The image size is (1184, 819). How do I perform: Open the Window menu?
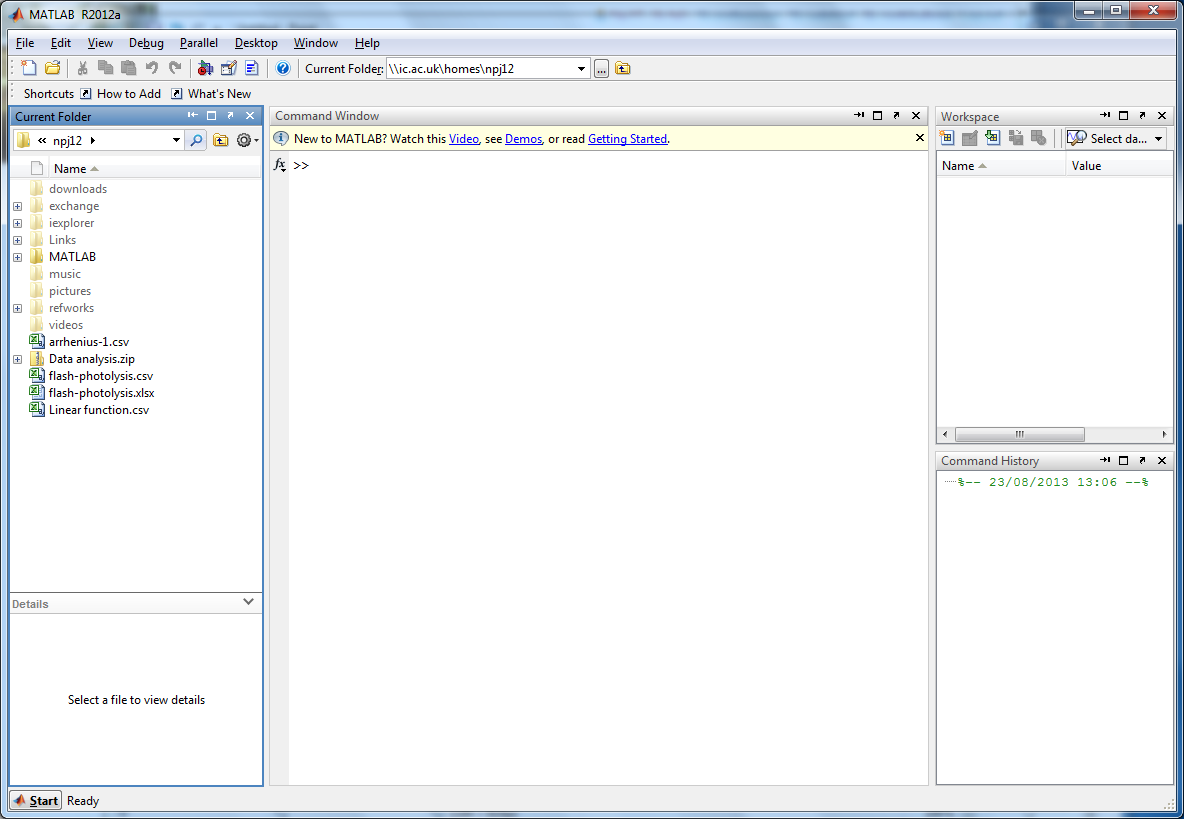[316, 43]
